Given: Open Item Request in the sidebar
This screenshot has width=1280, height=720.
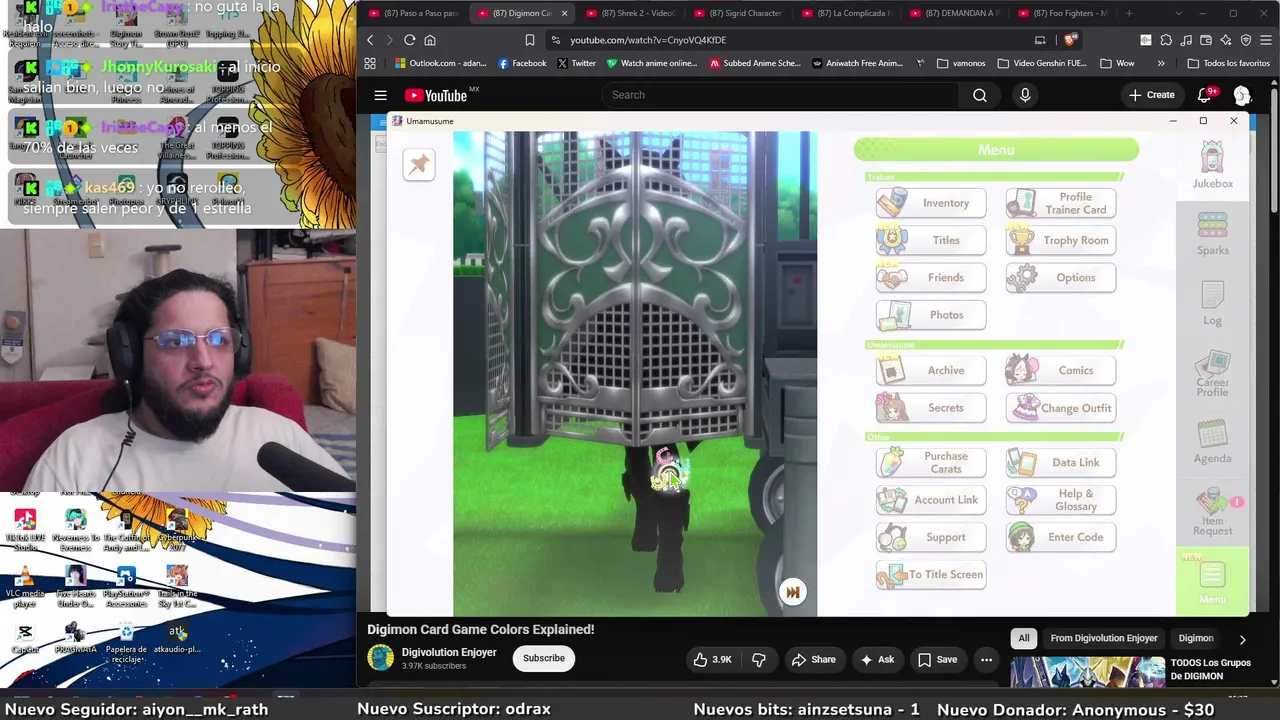Looking at the screenshot, I should click(x=1212, y=513).
